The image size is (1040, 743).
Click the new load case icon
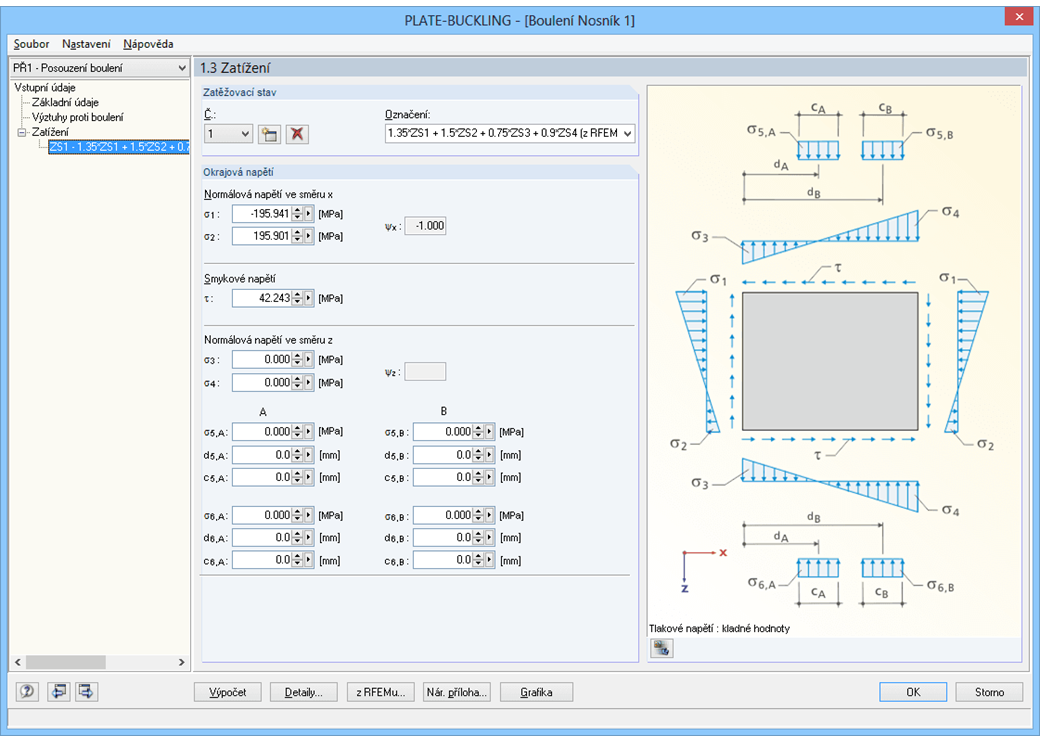coord(268,134)
